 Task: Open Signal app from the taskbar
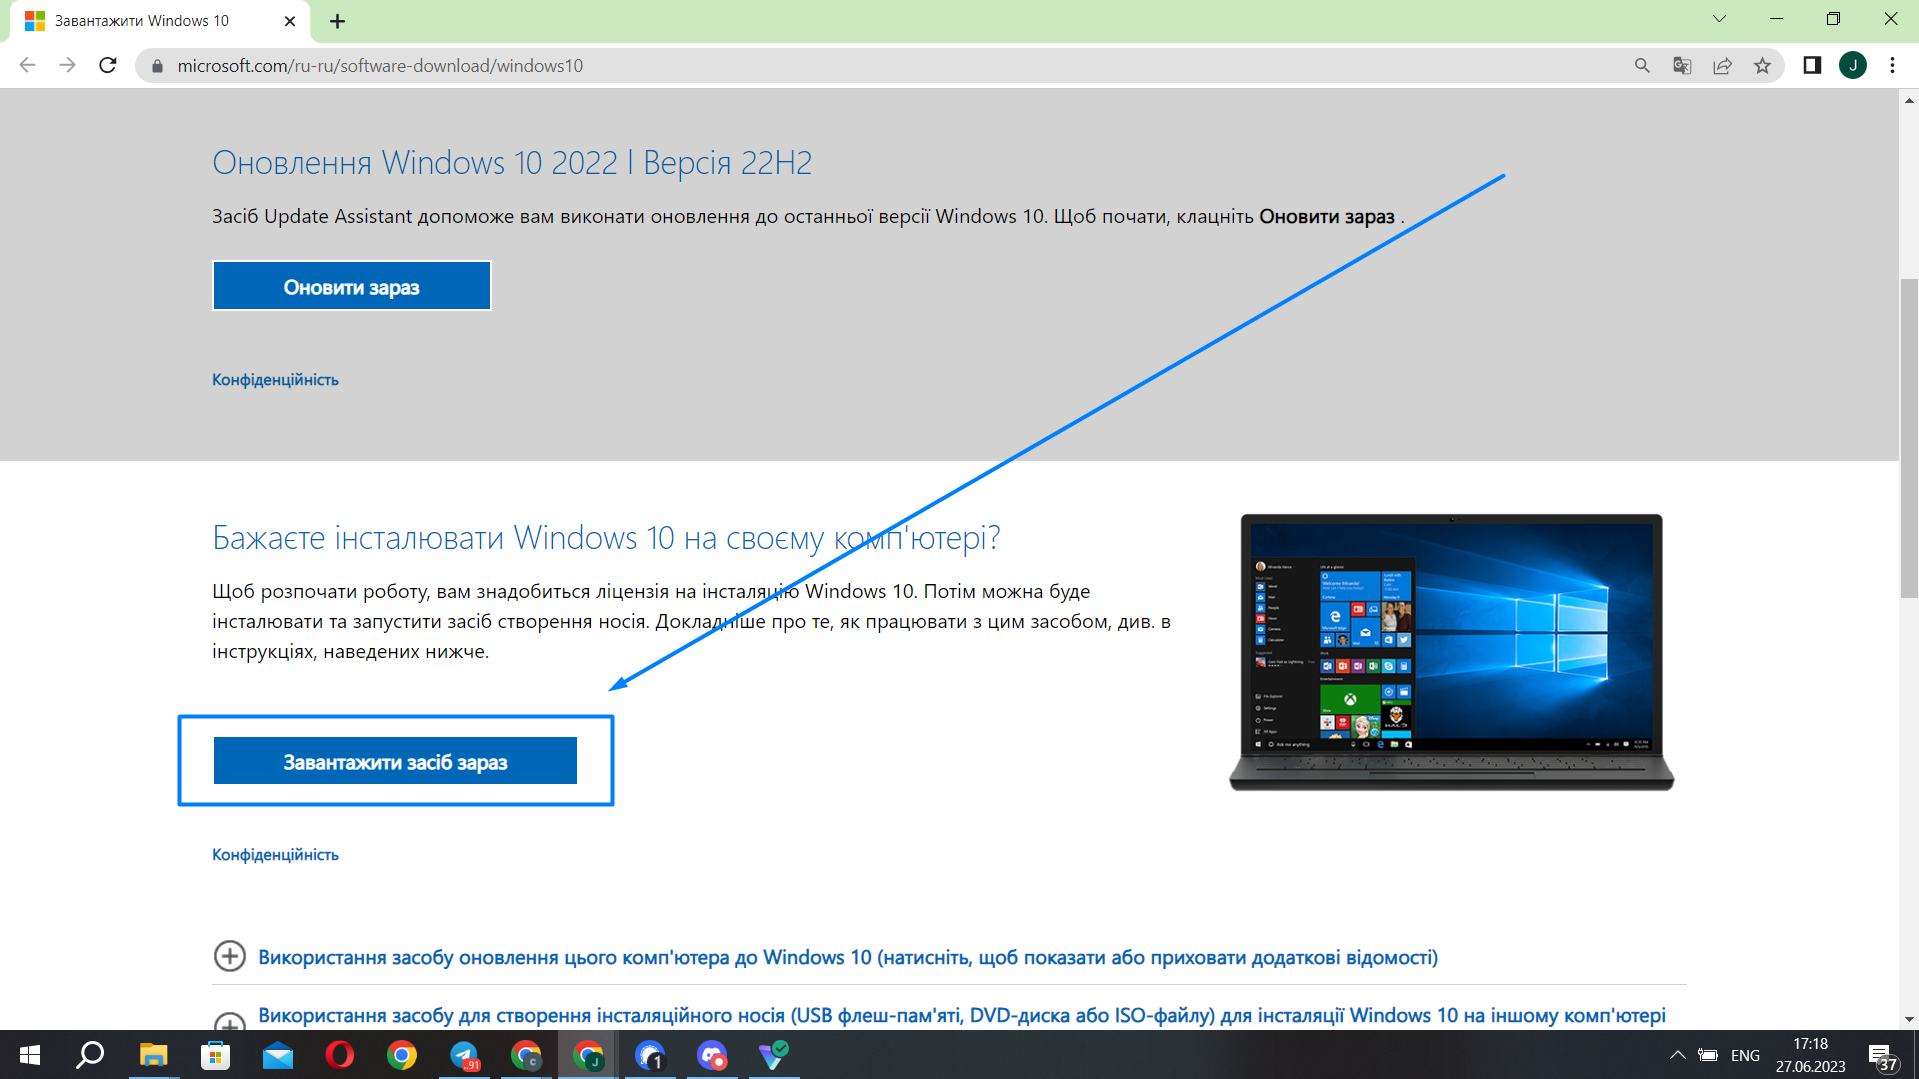(650, 1055)
